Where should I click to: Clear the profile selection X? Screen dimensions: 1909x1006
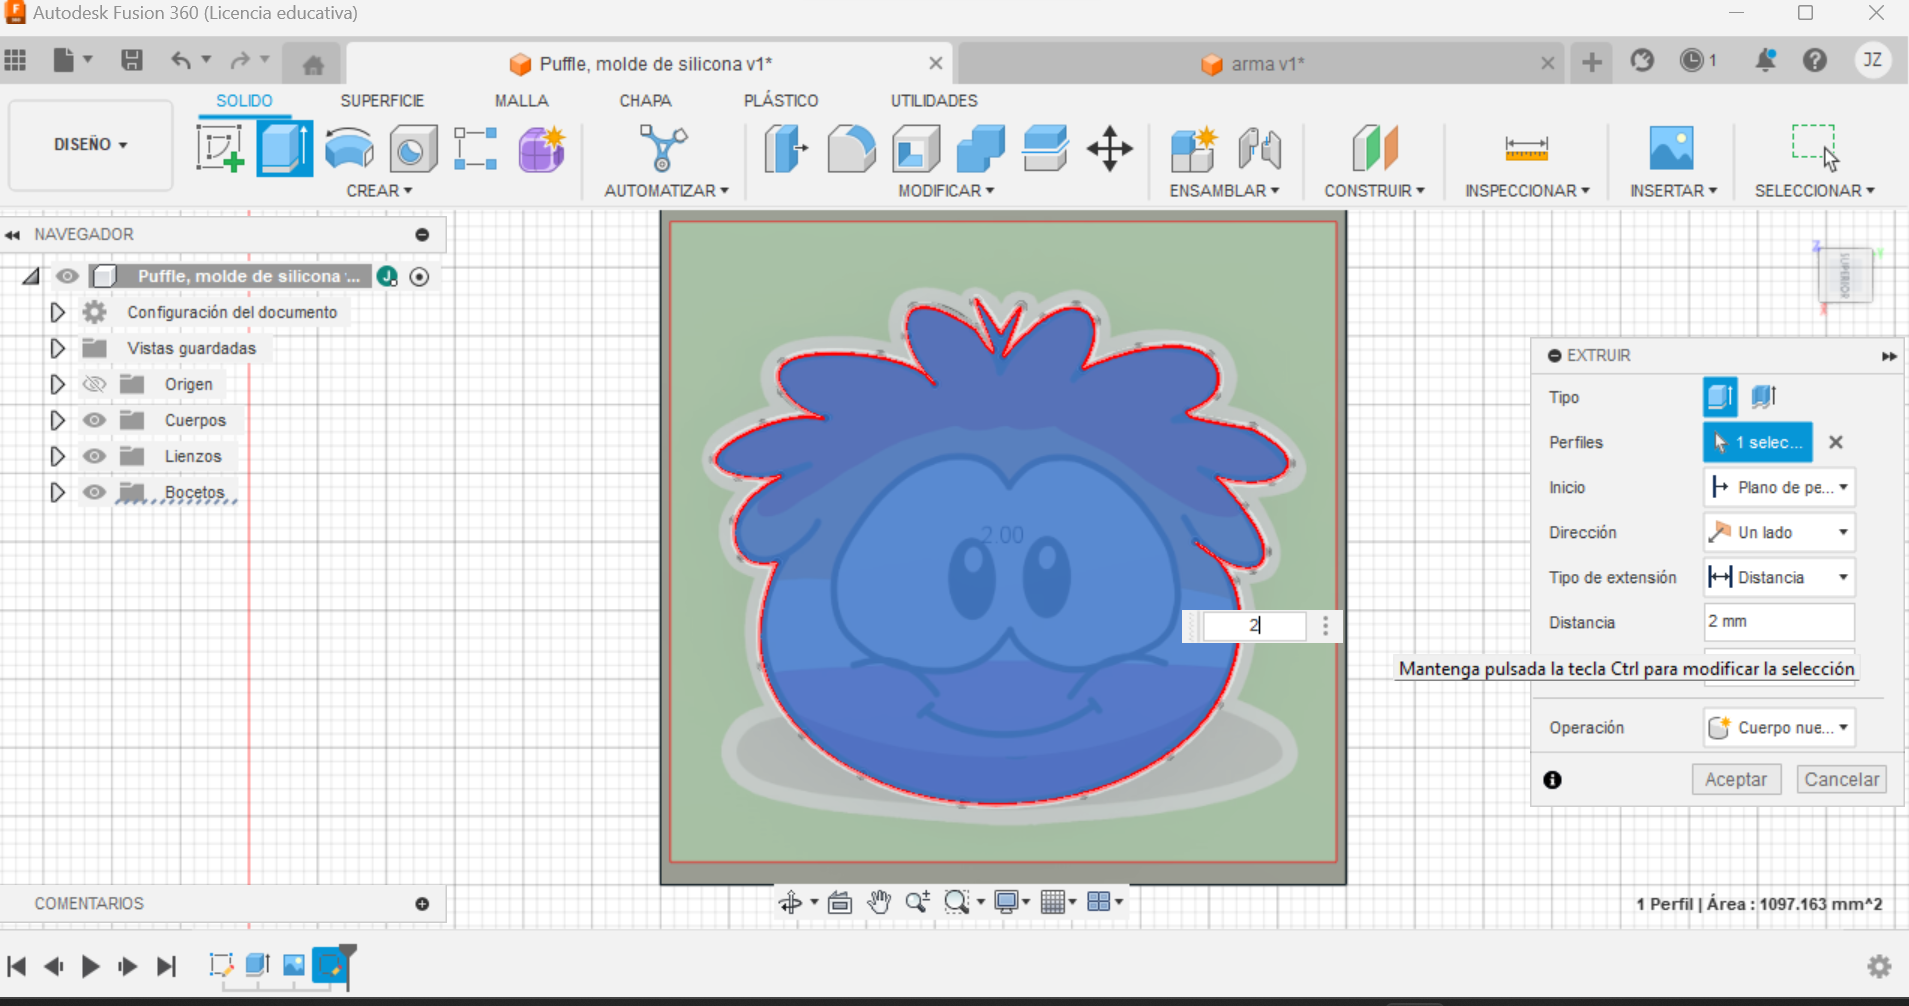[x=1836, y=442]
